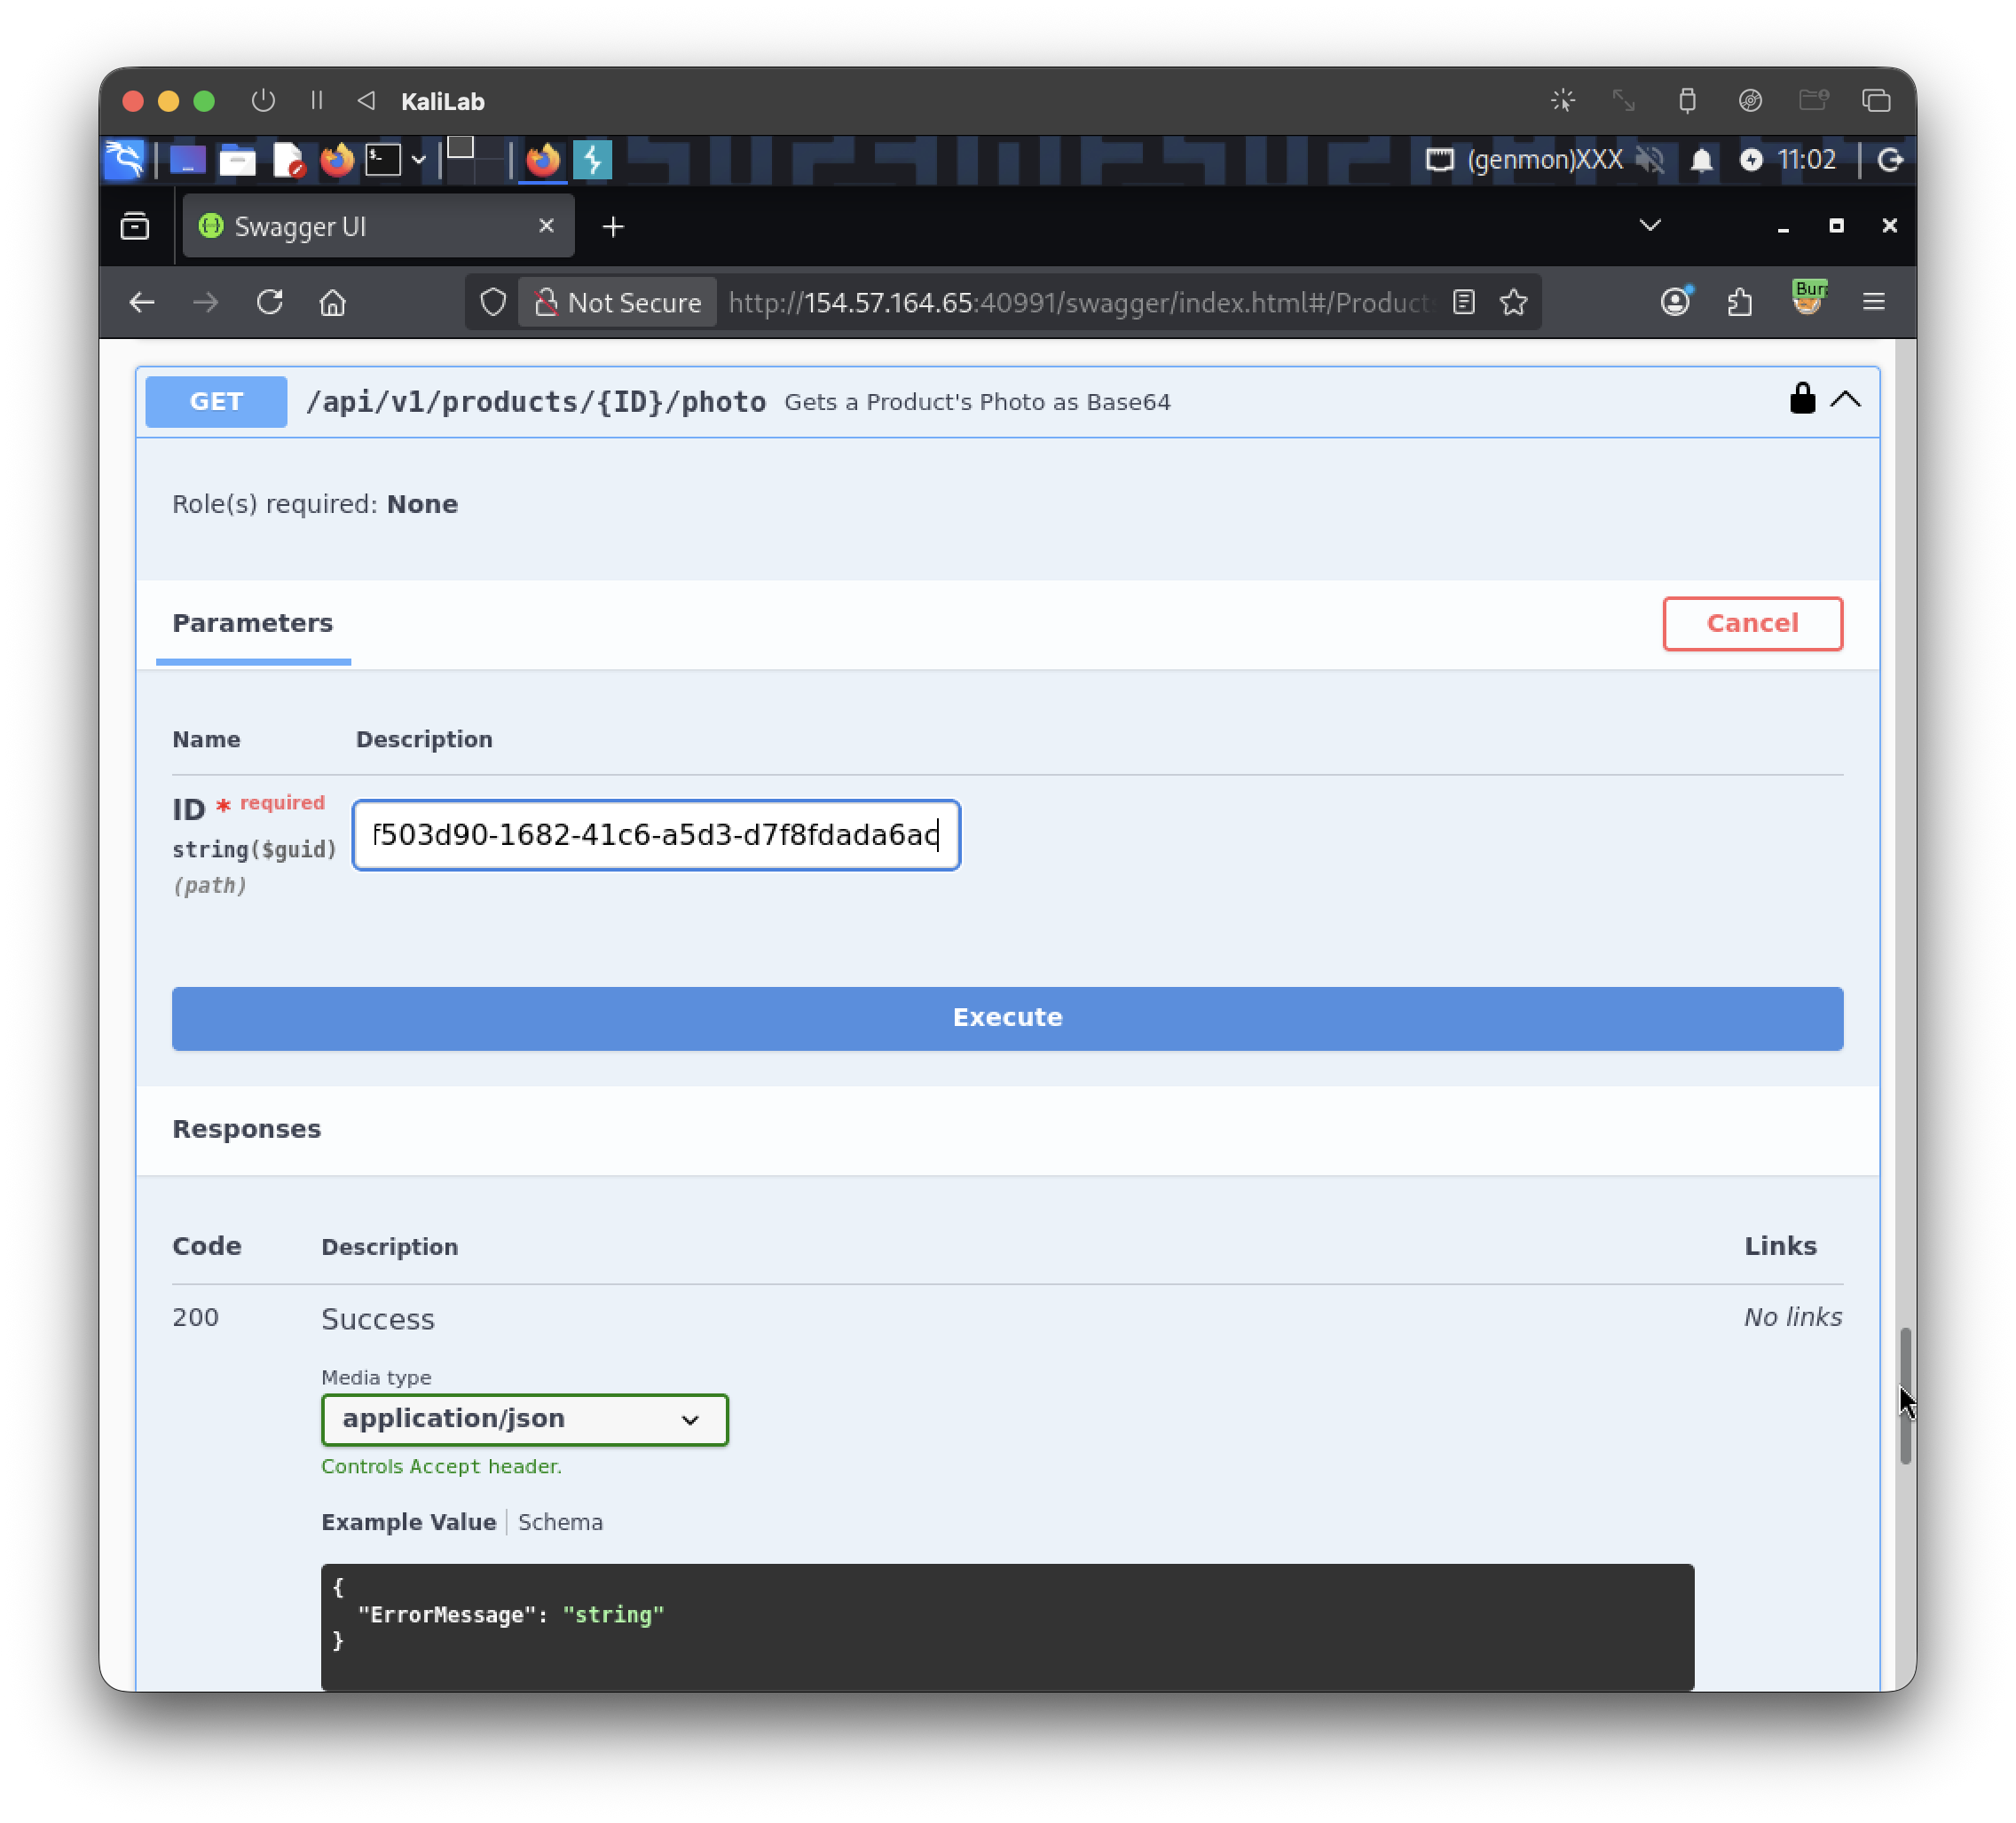Viewport: 2016px width, 1823px height.
Task: Open the Firefox recent browsing view icon
Action: 135,226
